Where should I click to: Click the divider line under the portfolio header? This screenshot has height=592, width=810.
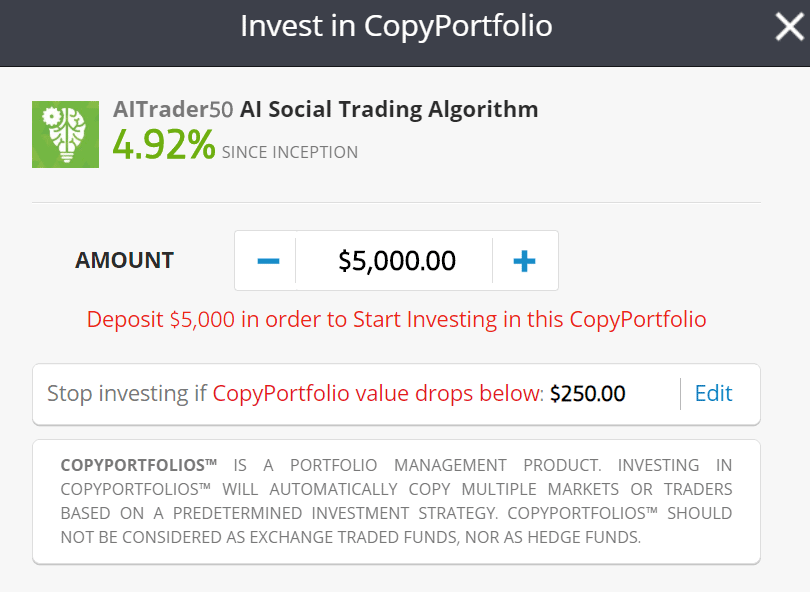tap(396, 202)
